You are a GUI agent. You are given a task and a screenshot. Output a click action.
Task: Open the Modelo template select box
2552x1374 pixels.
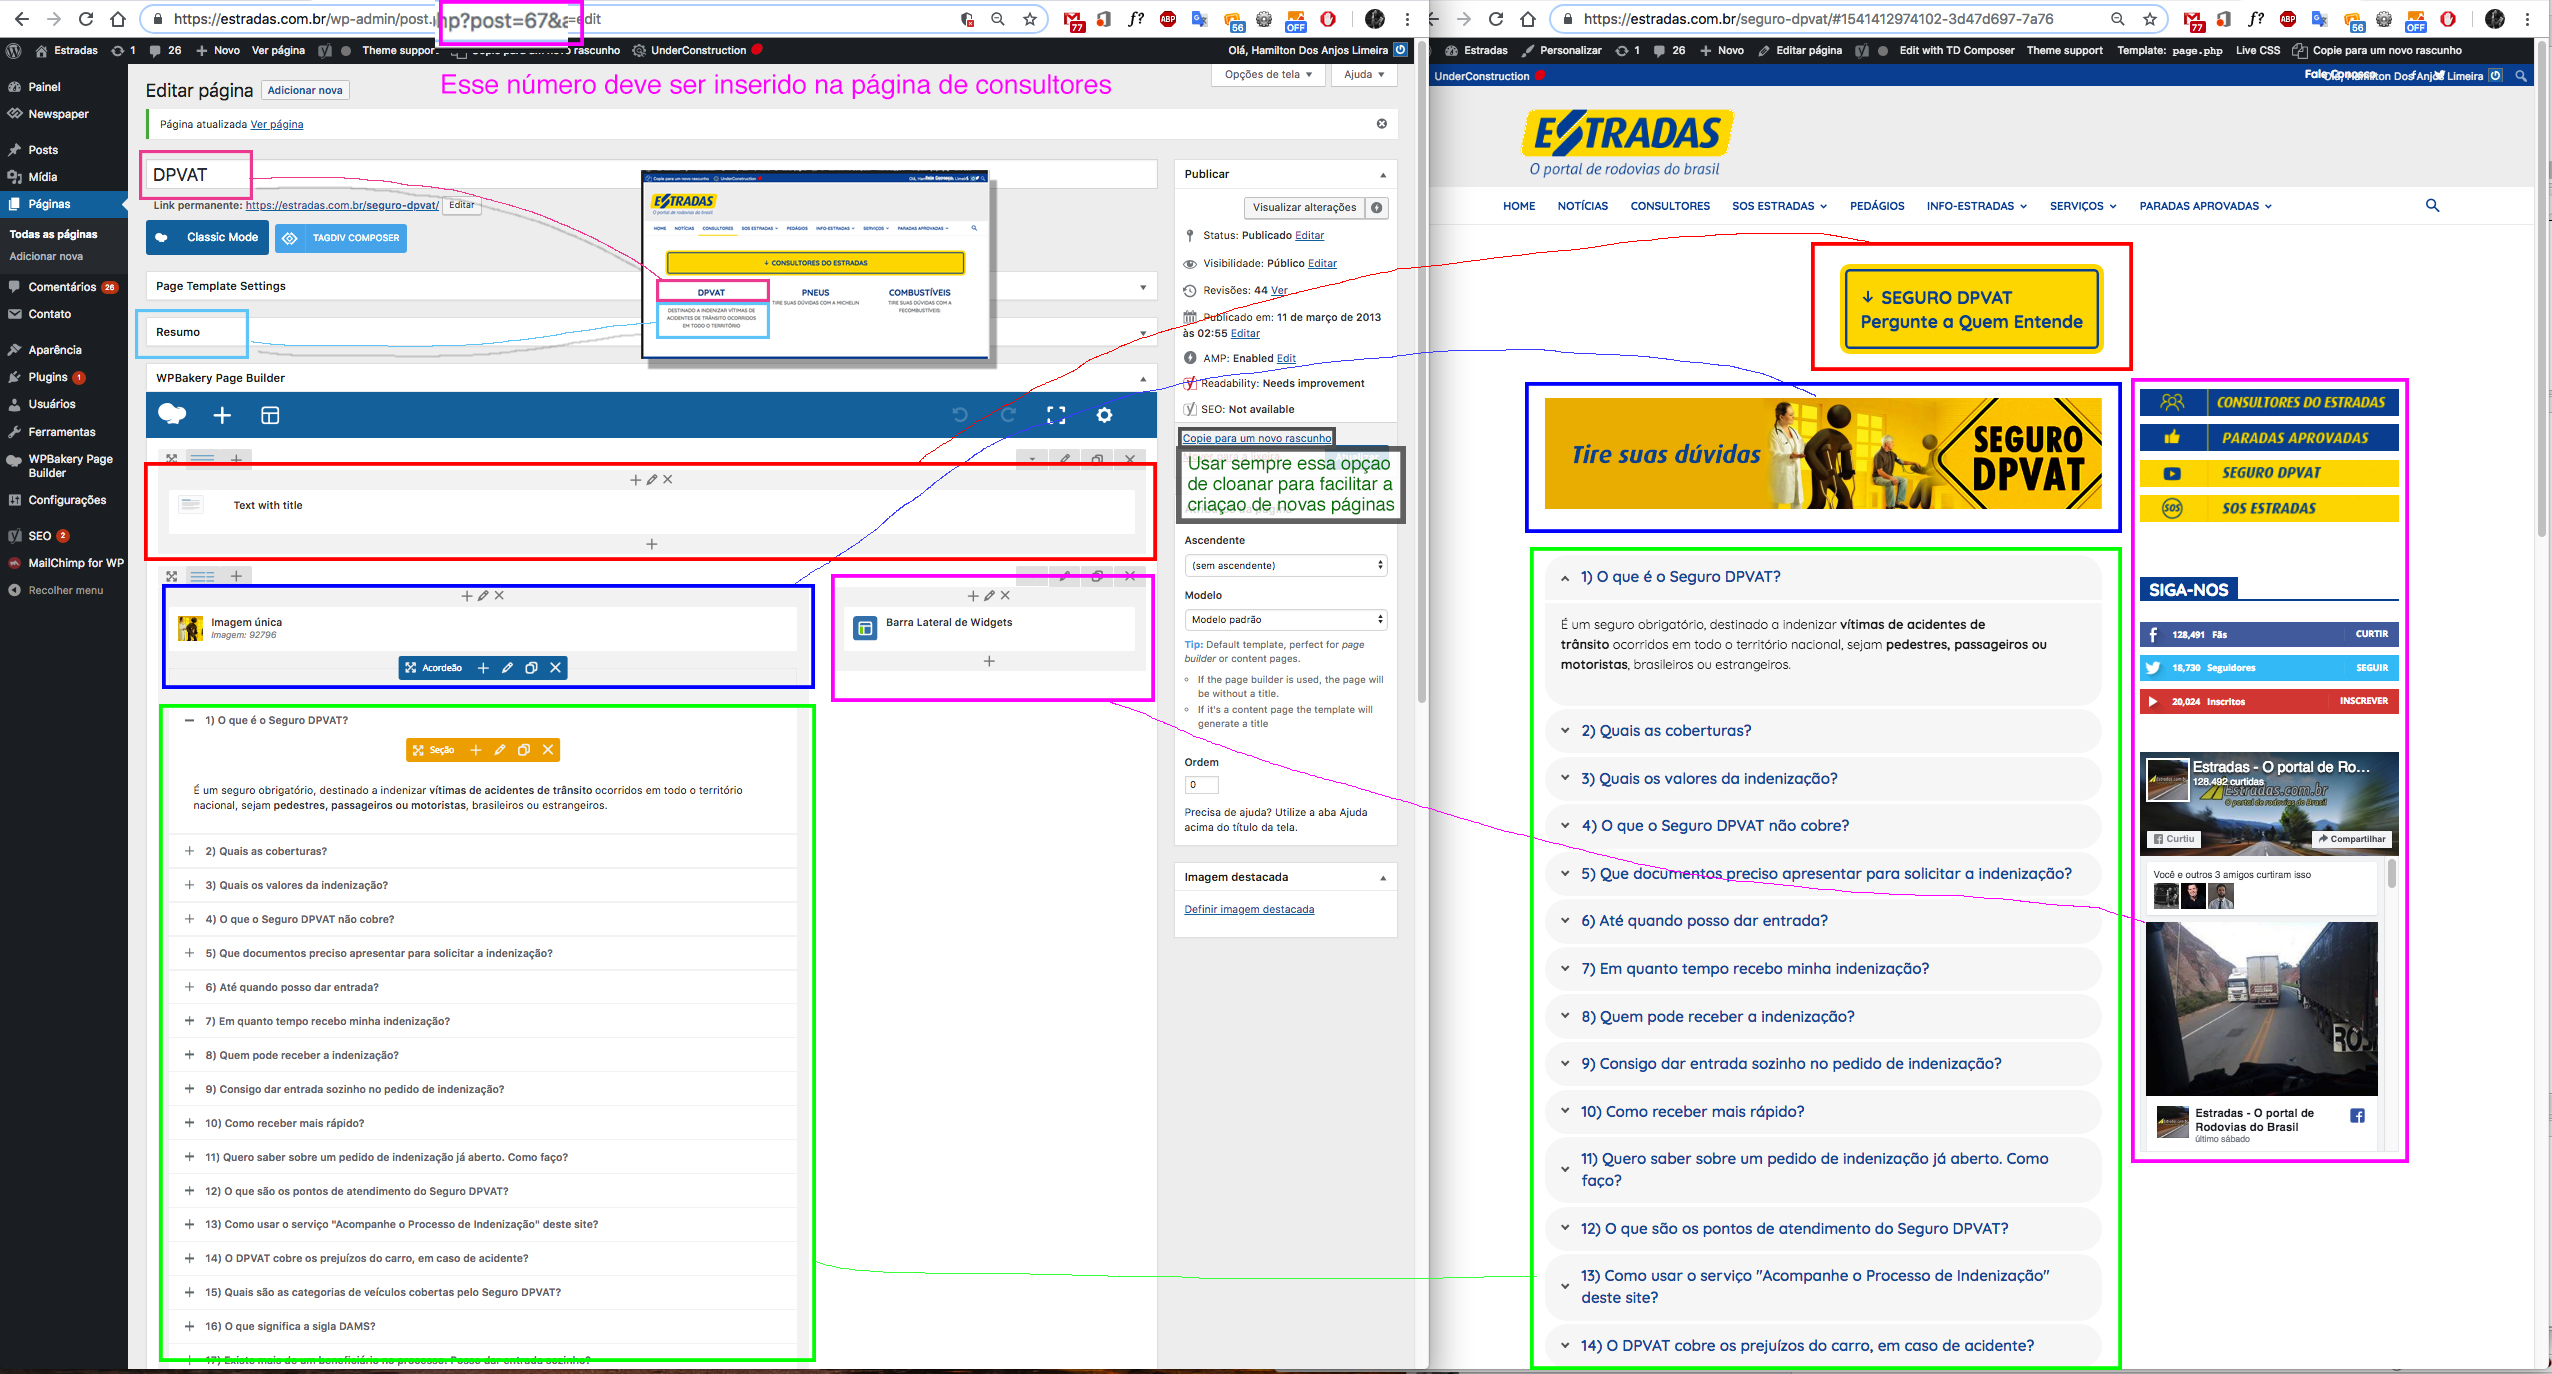(x=1286, y=619)
